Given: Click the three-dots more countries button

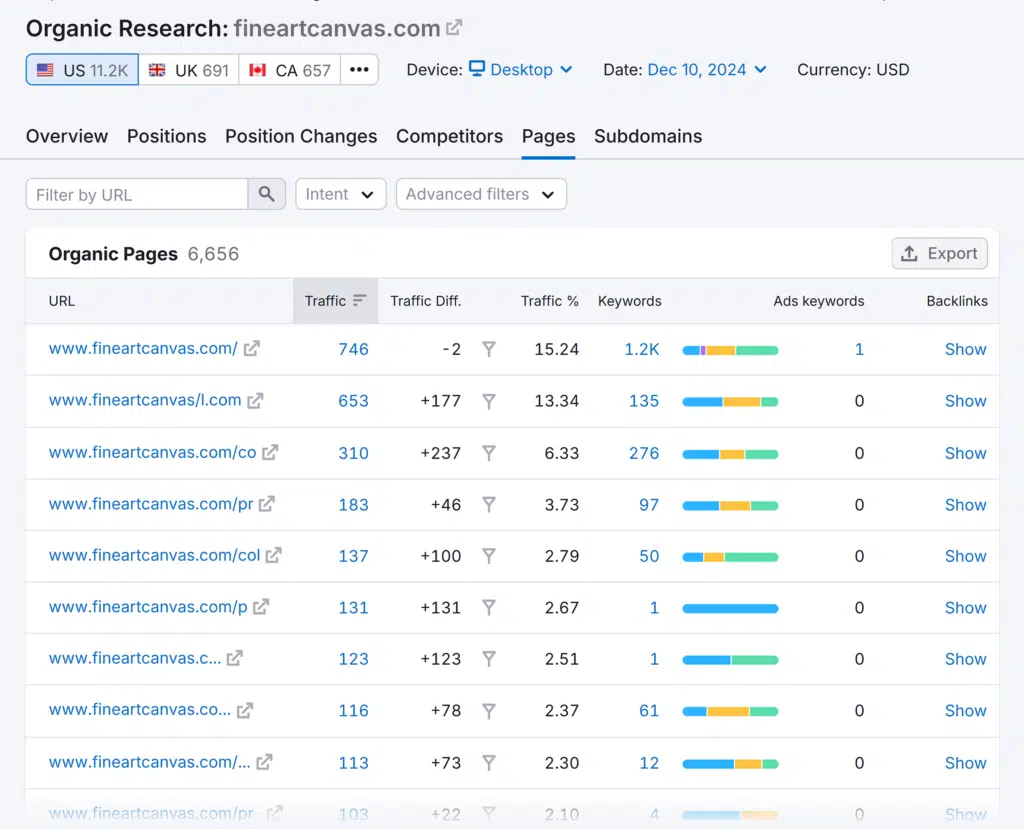Looking at the screenshot, I should click(x=359, y=70).
